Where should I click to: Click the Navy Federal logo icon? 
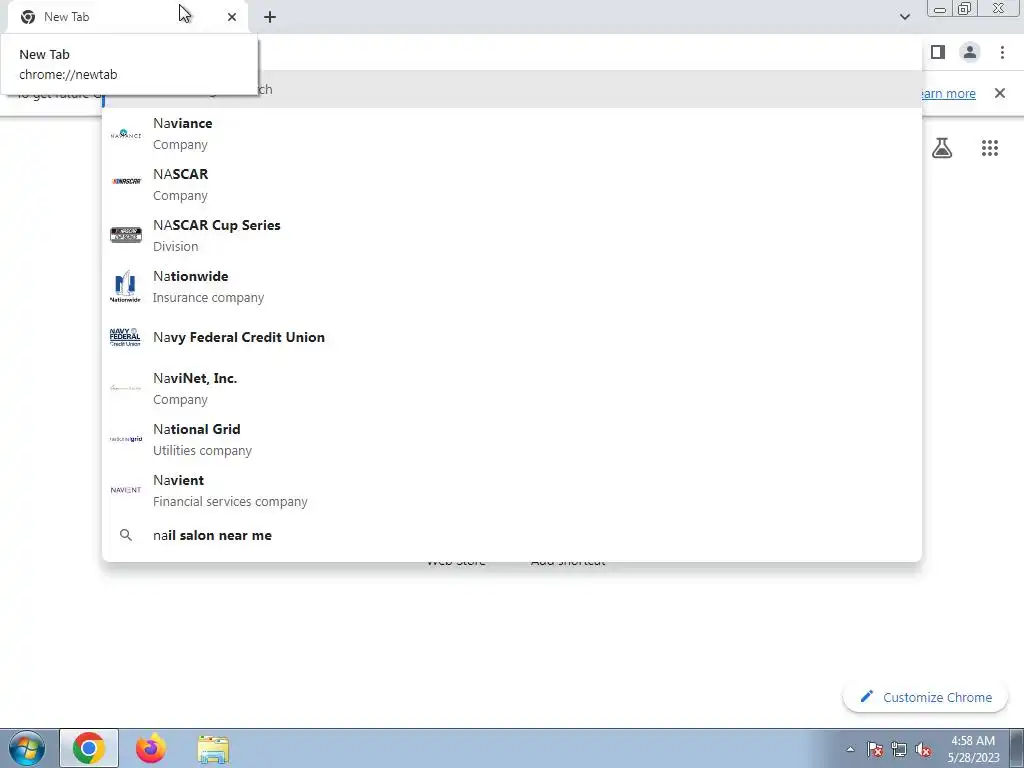tap(125, 337)
